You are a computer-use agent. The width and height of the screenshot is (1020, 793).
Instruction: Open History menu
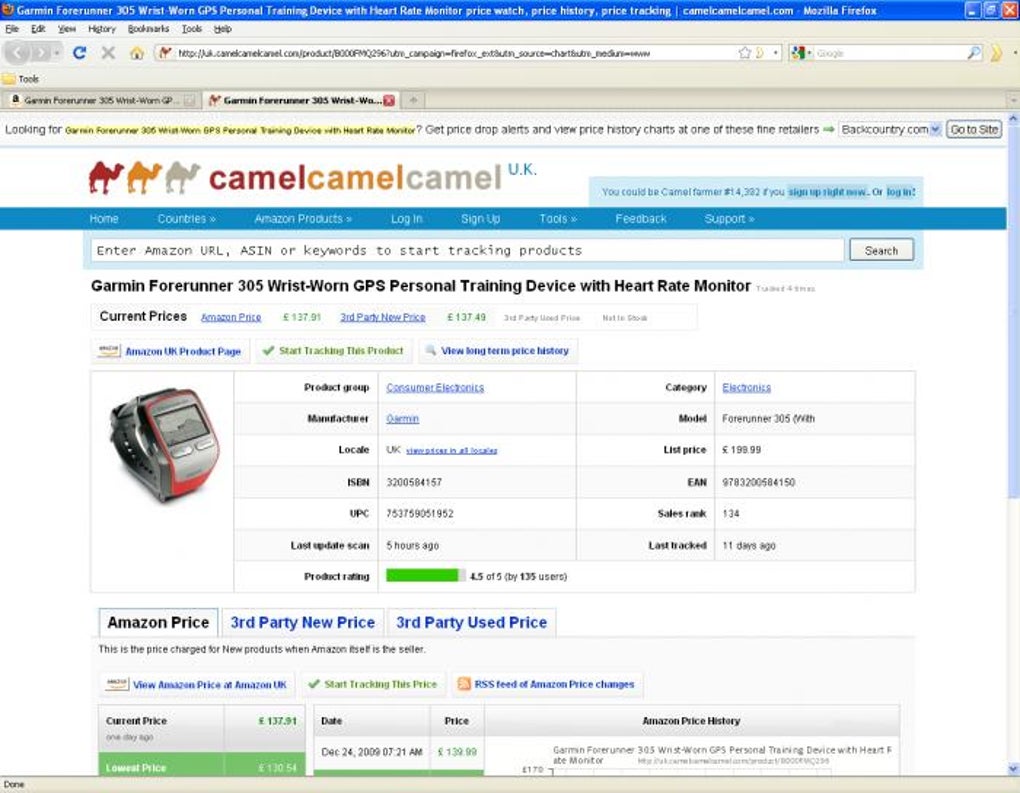click(101, 29)
